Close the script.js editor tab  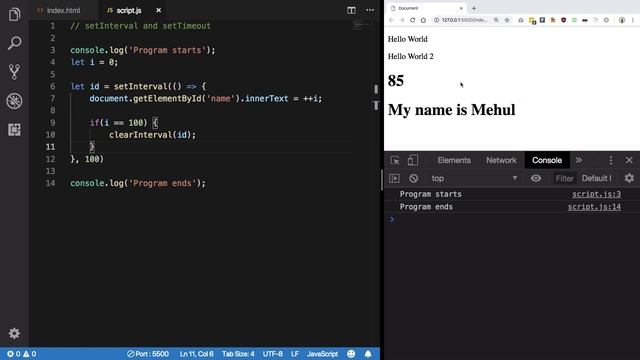pos(158,10)
